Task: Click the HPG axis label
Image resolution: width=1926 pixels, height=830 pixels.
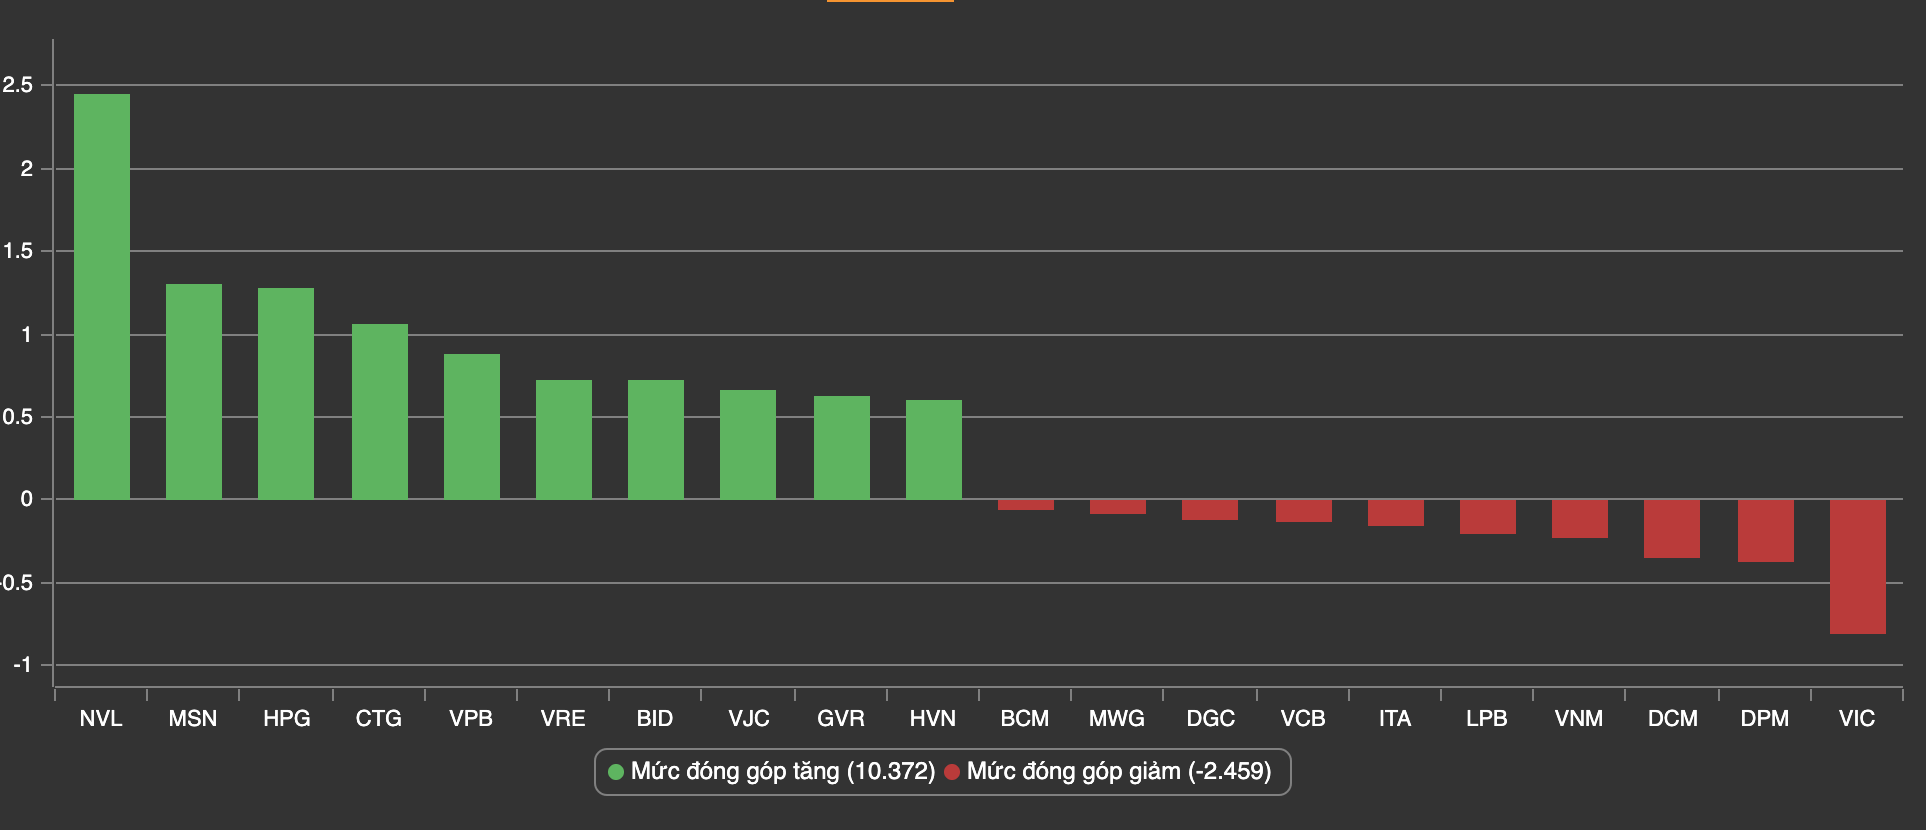Action: (287, 718)
